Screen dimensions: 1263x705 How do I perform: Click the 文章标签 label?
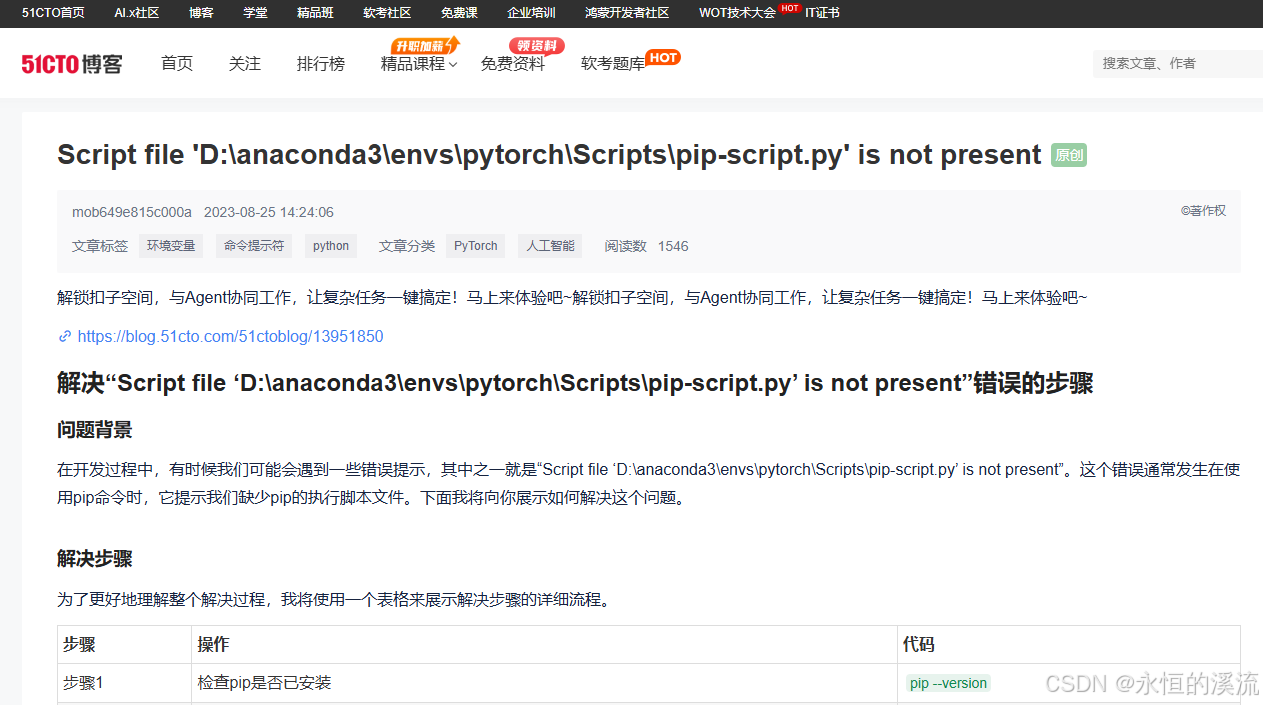100,246
